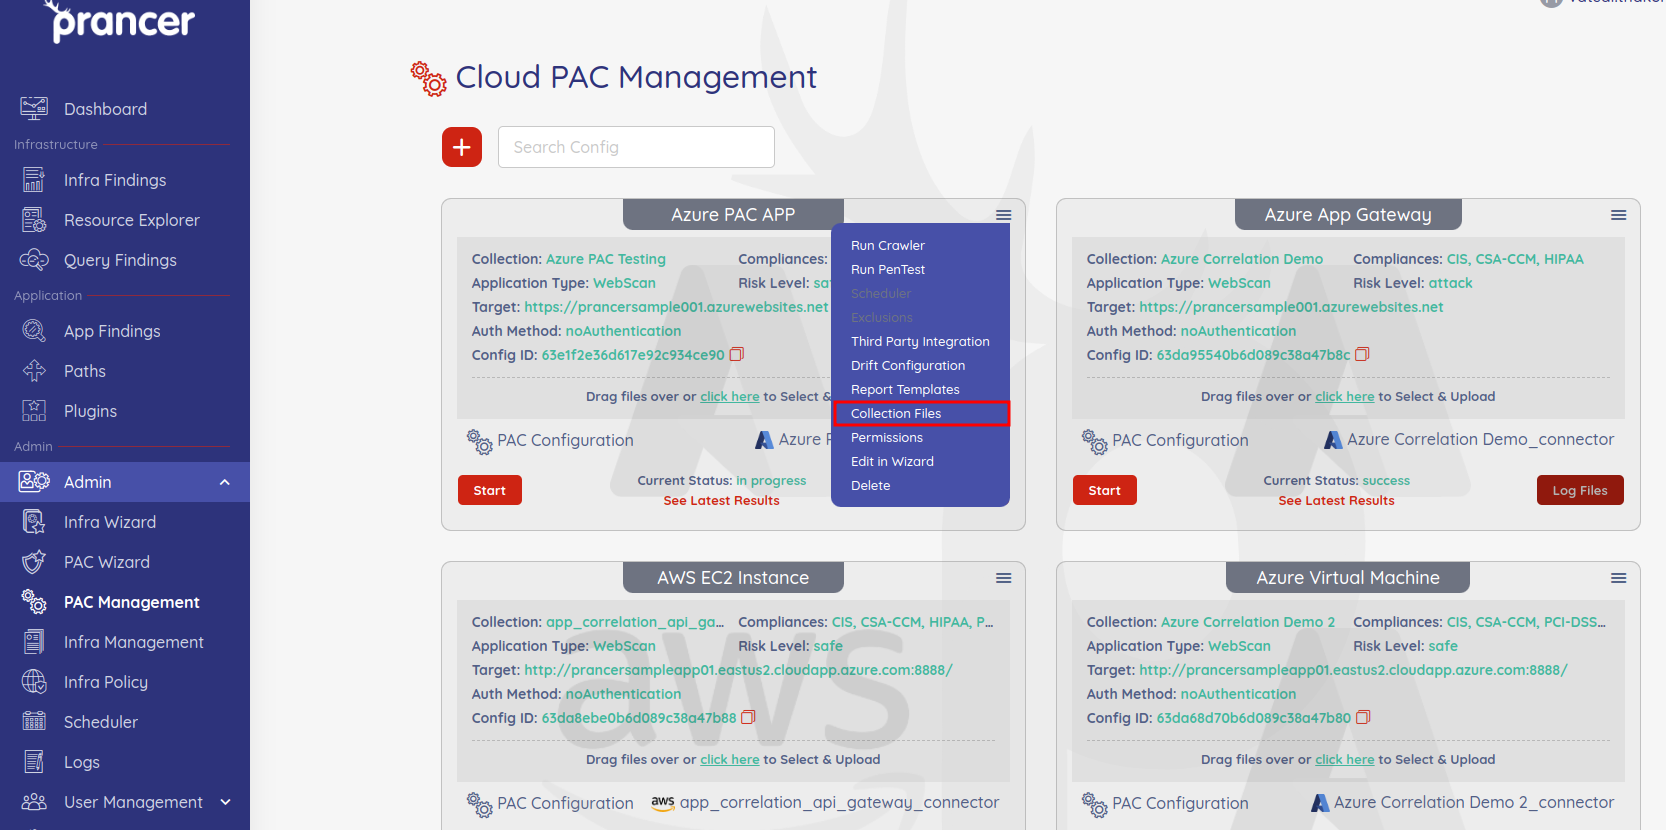Click the Infra Findings sidebar icon

(34, 179)
